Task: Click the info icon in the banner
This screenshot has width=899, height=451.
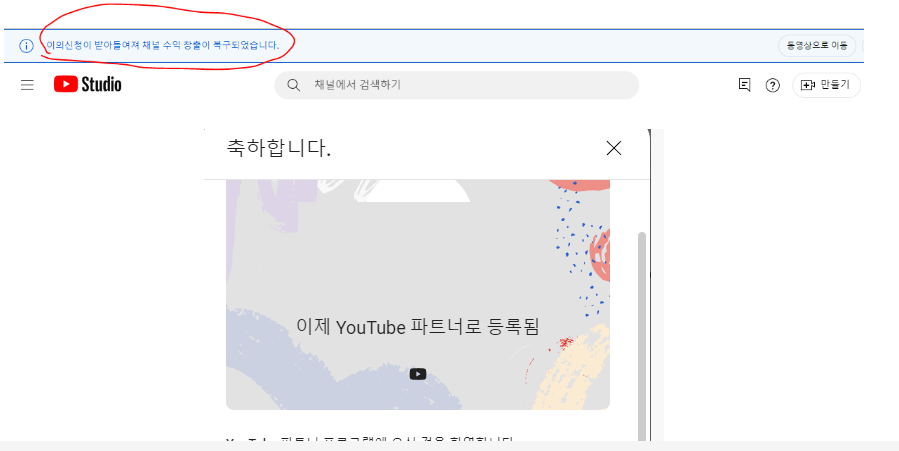Action: 26,46
